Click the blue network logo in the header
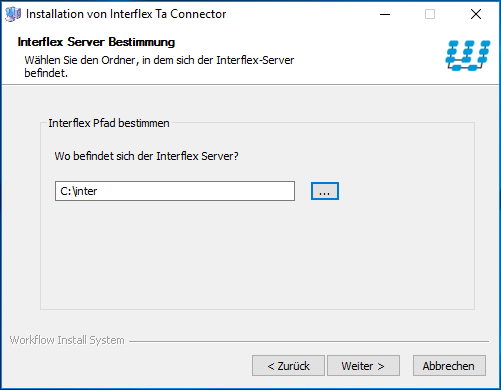Viewport: 501px width, 390px height. pyautogui.click(x=468, y=55)
